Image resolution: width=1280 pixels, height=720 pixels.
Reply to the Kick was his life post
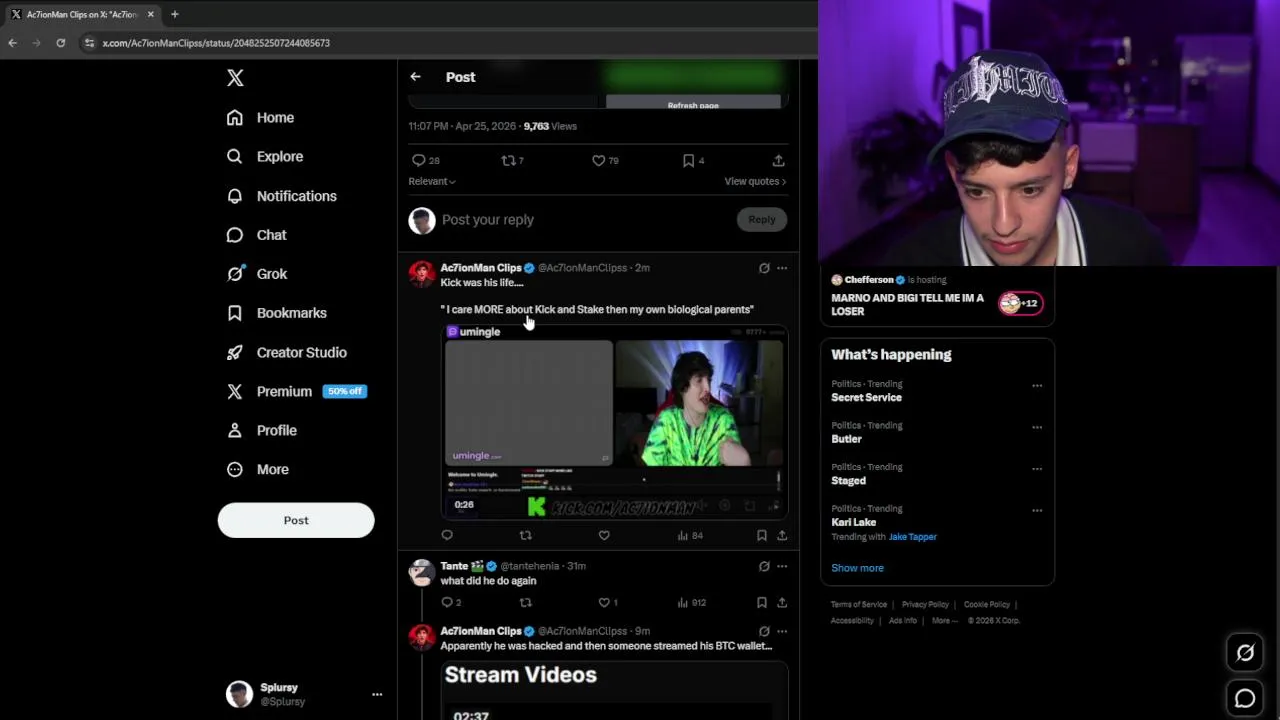point(447,535)
